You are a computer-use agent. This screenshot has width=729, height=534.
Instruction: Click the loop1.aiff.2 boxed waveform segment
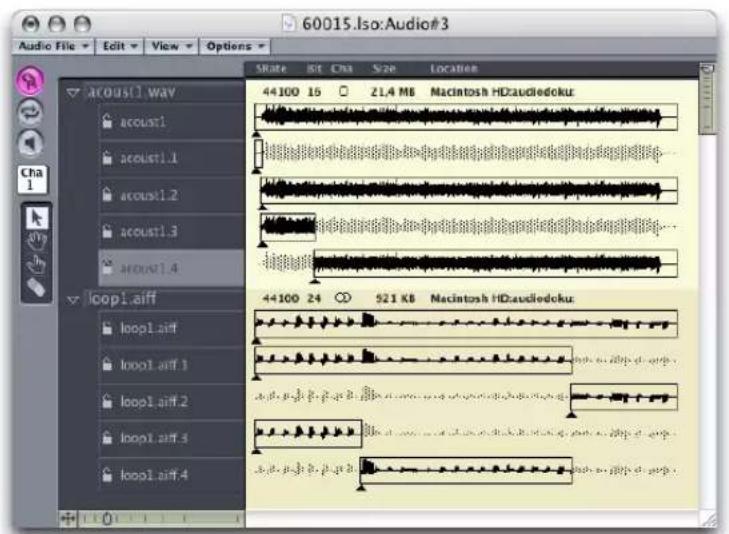coord(624,397)
